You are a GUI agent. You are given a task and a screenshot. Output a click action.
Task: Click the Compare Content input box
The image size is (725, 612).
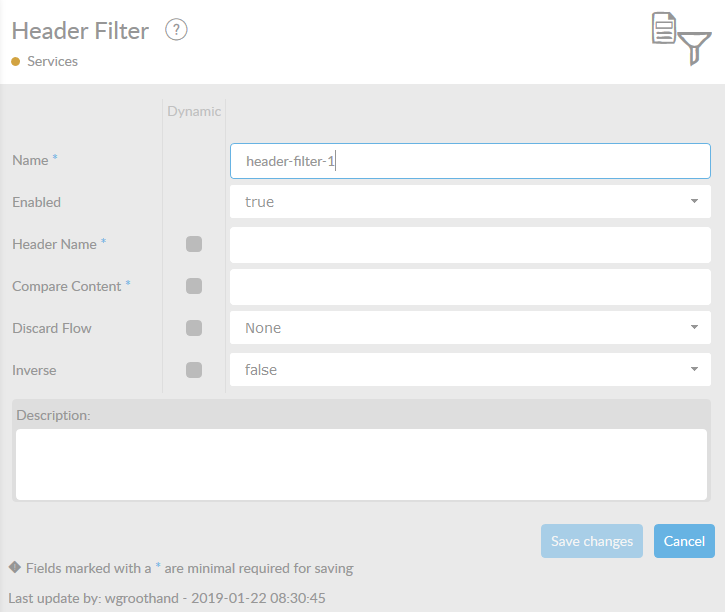[x=470, y=286]
